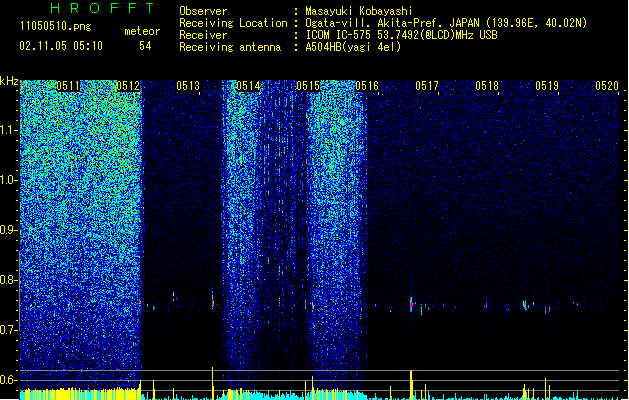Click the 0513 time marker
Screen dimensions: 629x400
click(188, 86)
